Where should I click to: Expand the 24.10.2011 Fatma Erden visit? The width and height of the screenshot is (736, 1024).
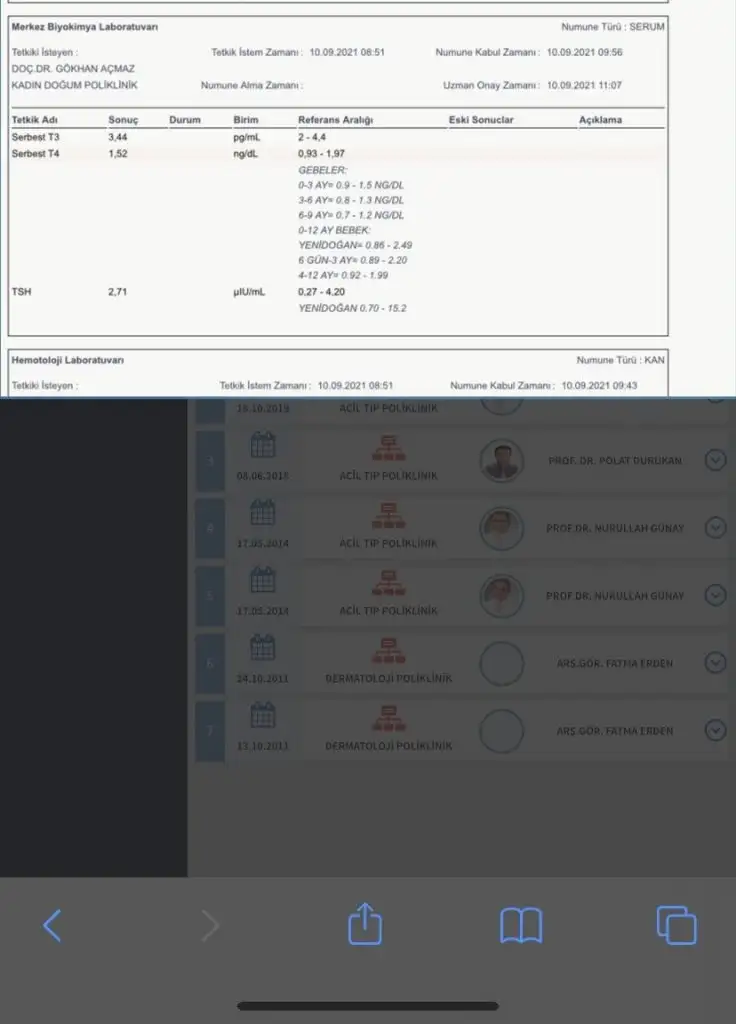pyautogui.click(x=715, y=662)
